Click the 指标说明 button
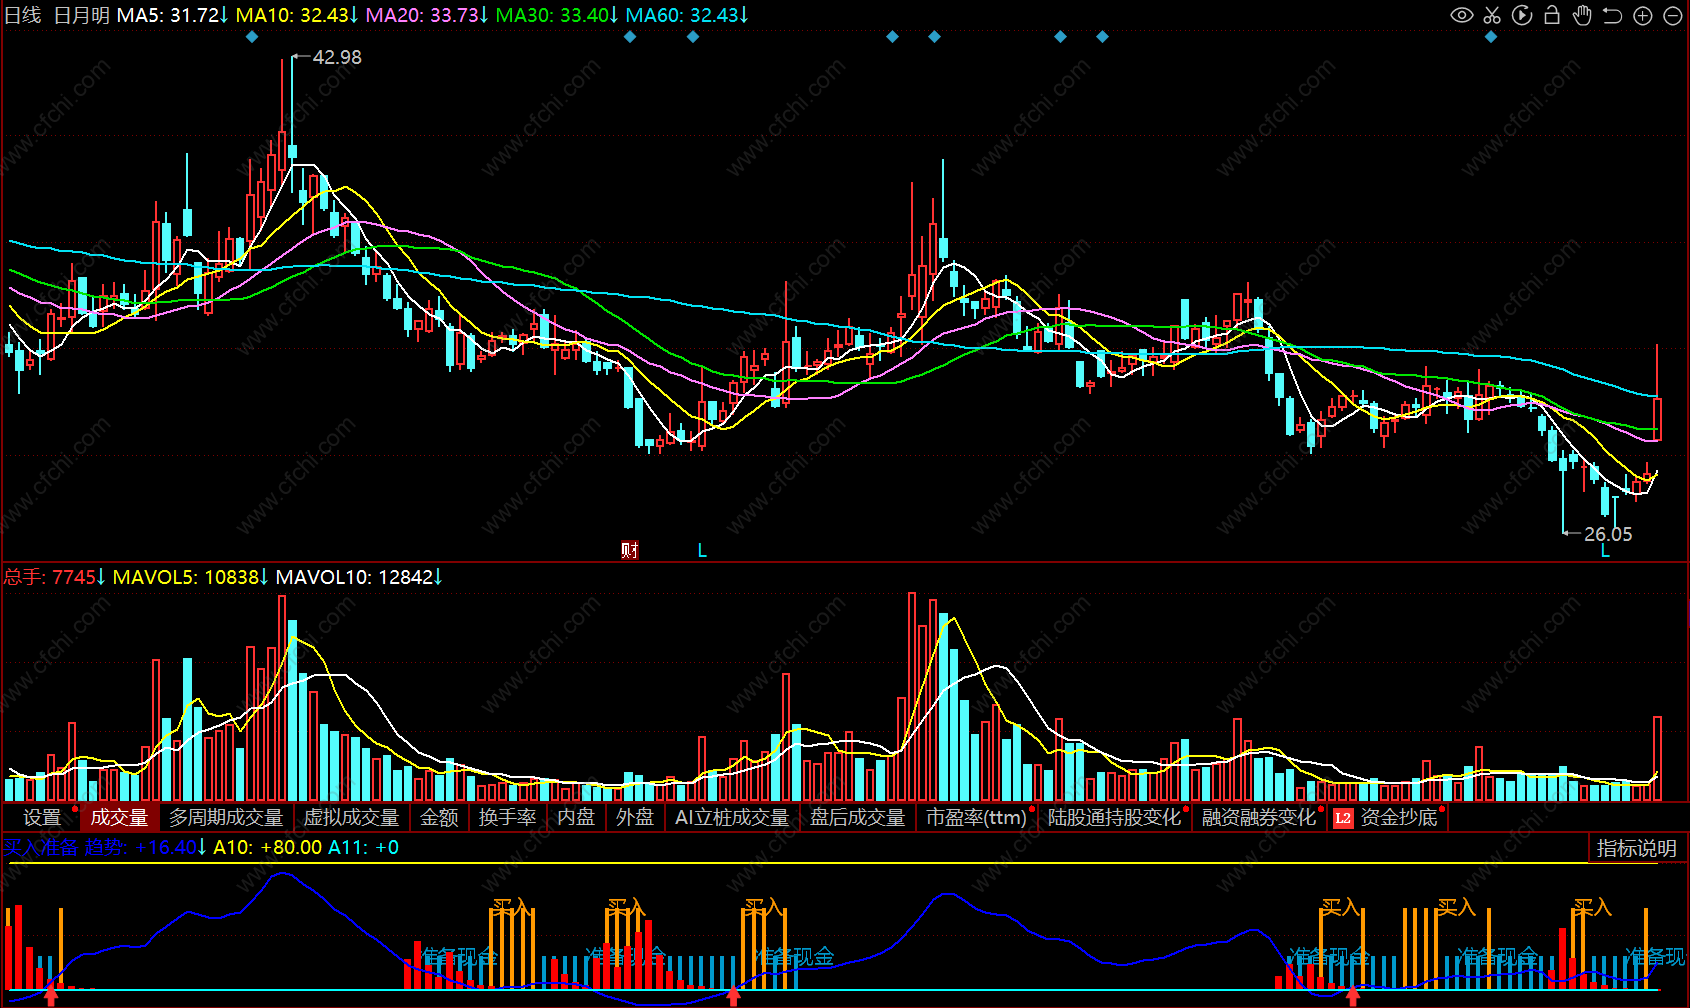The width and height of the screenshot is (1690, 1008). [x=1636, y=848]
